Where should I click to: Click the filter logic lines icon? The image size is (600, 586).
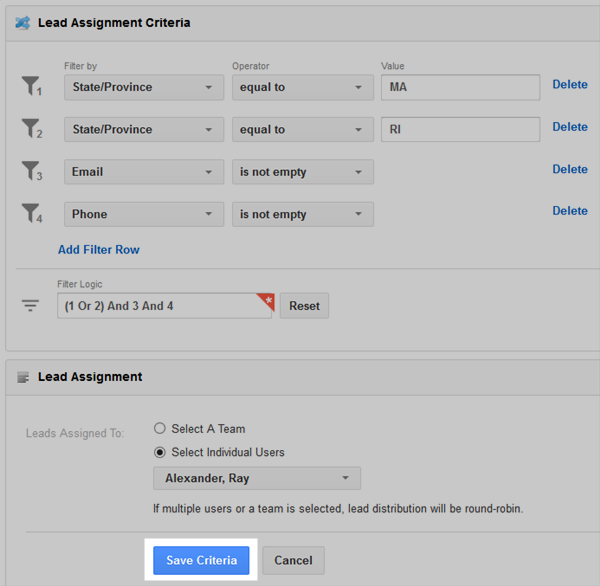pyautogui.click(x=30, y=305)
